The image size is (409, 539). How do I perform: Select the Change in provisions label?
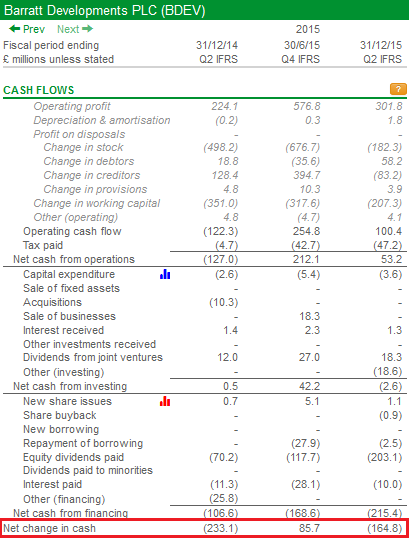pos(95,189)
